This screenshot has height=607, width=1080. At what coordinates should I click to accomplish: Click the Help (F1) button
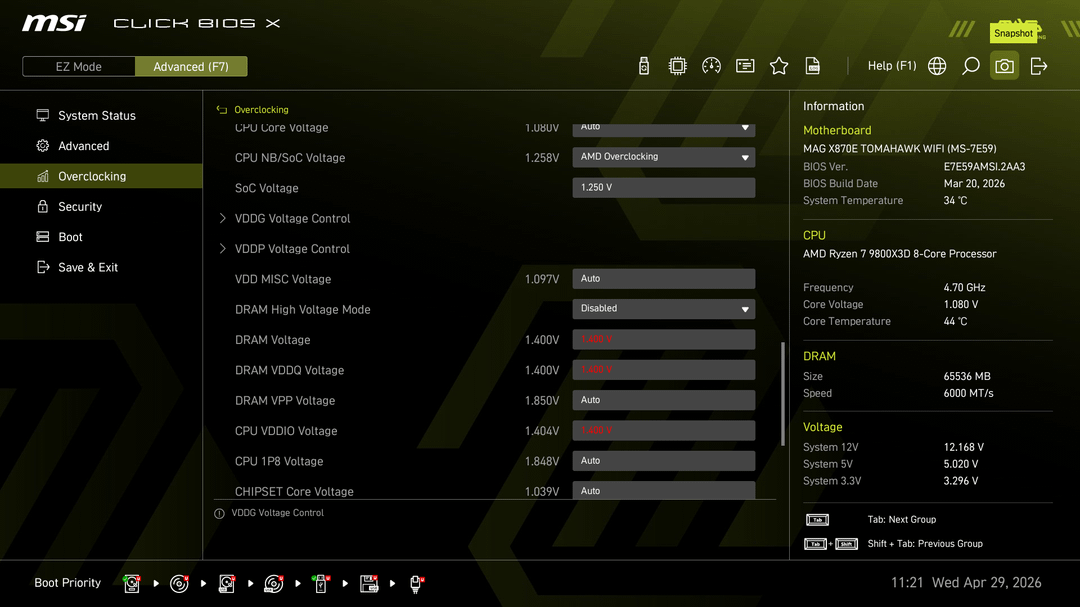pos(891,66)
